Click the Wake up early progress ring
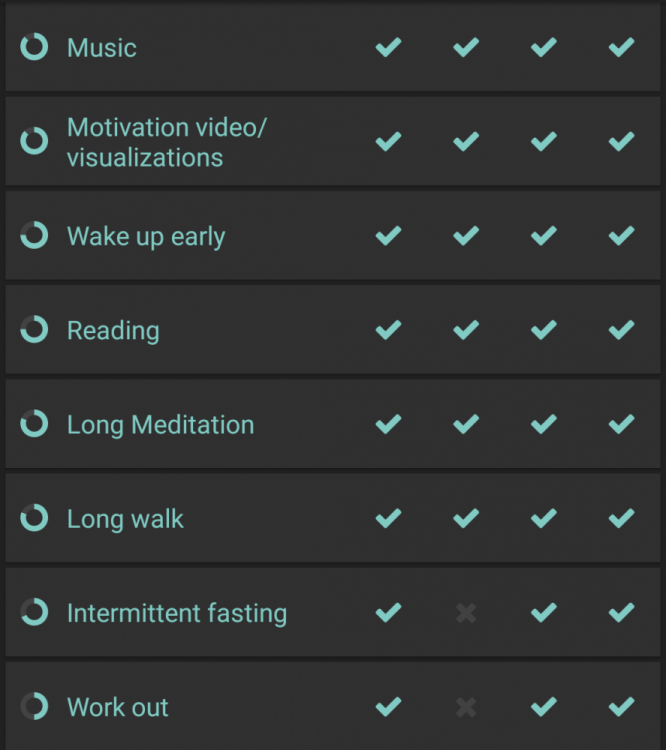Screen dimensions: 666x750 (34, 235)
